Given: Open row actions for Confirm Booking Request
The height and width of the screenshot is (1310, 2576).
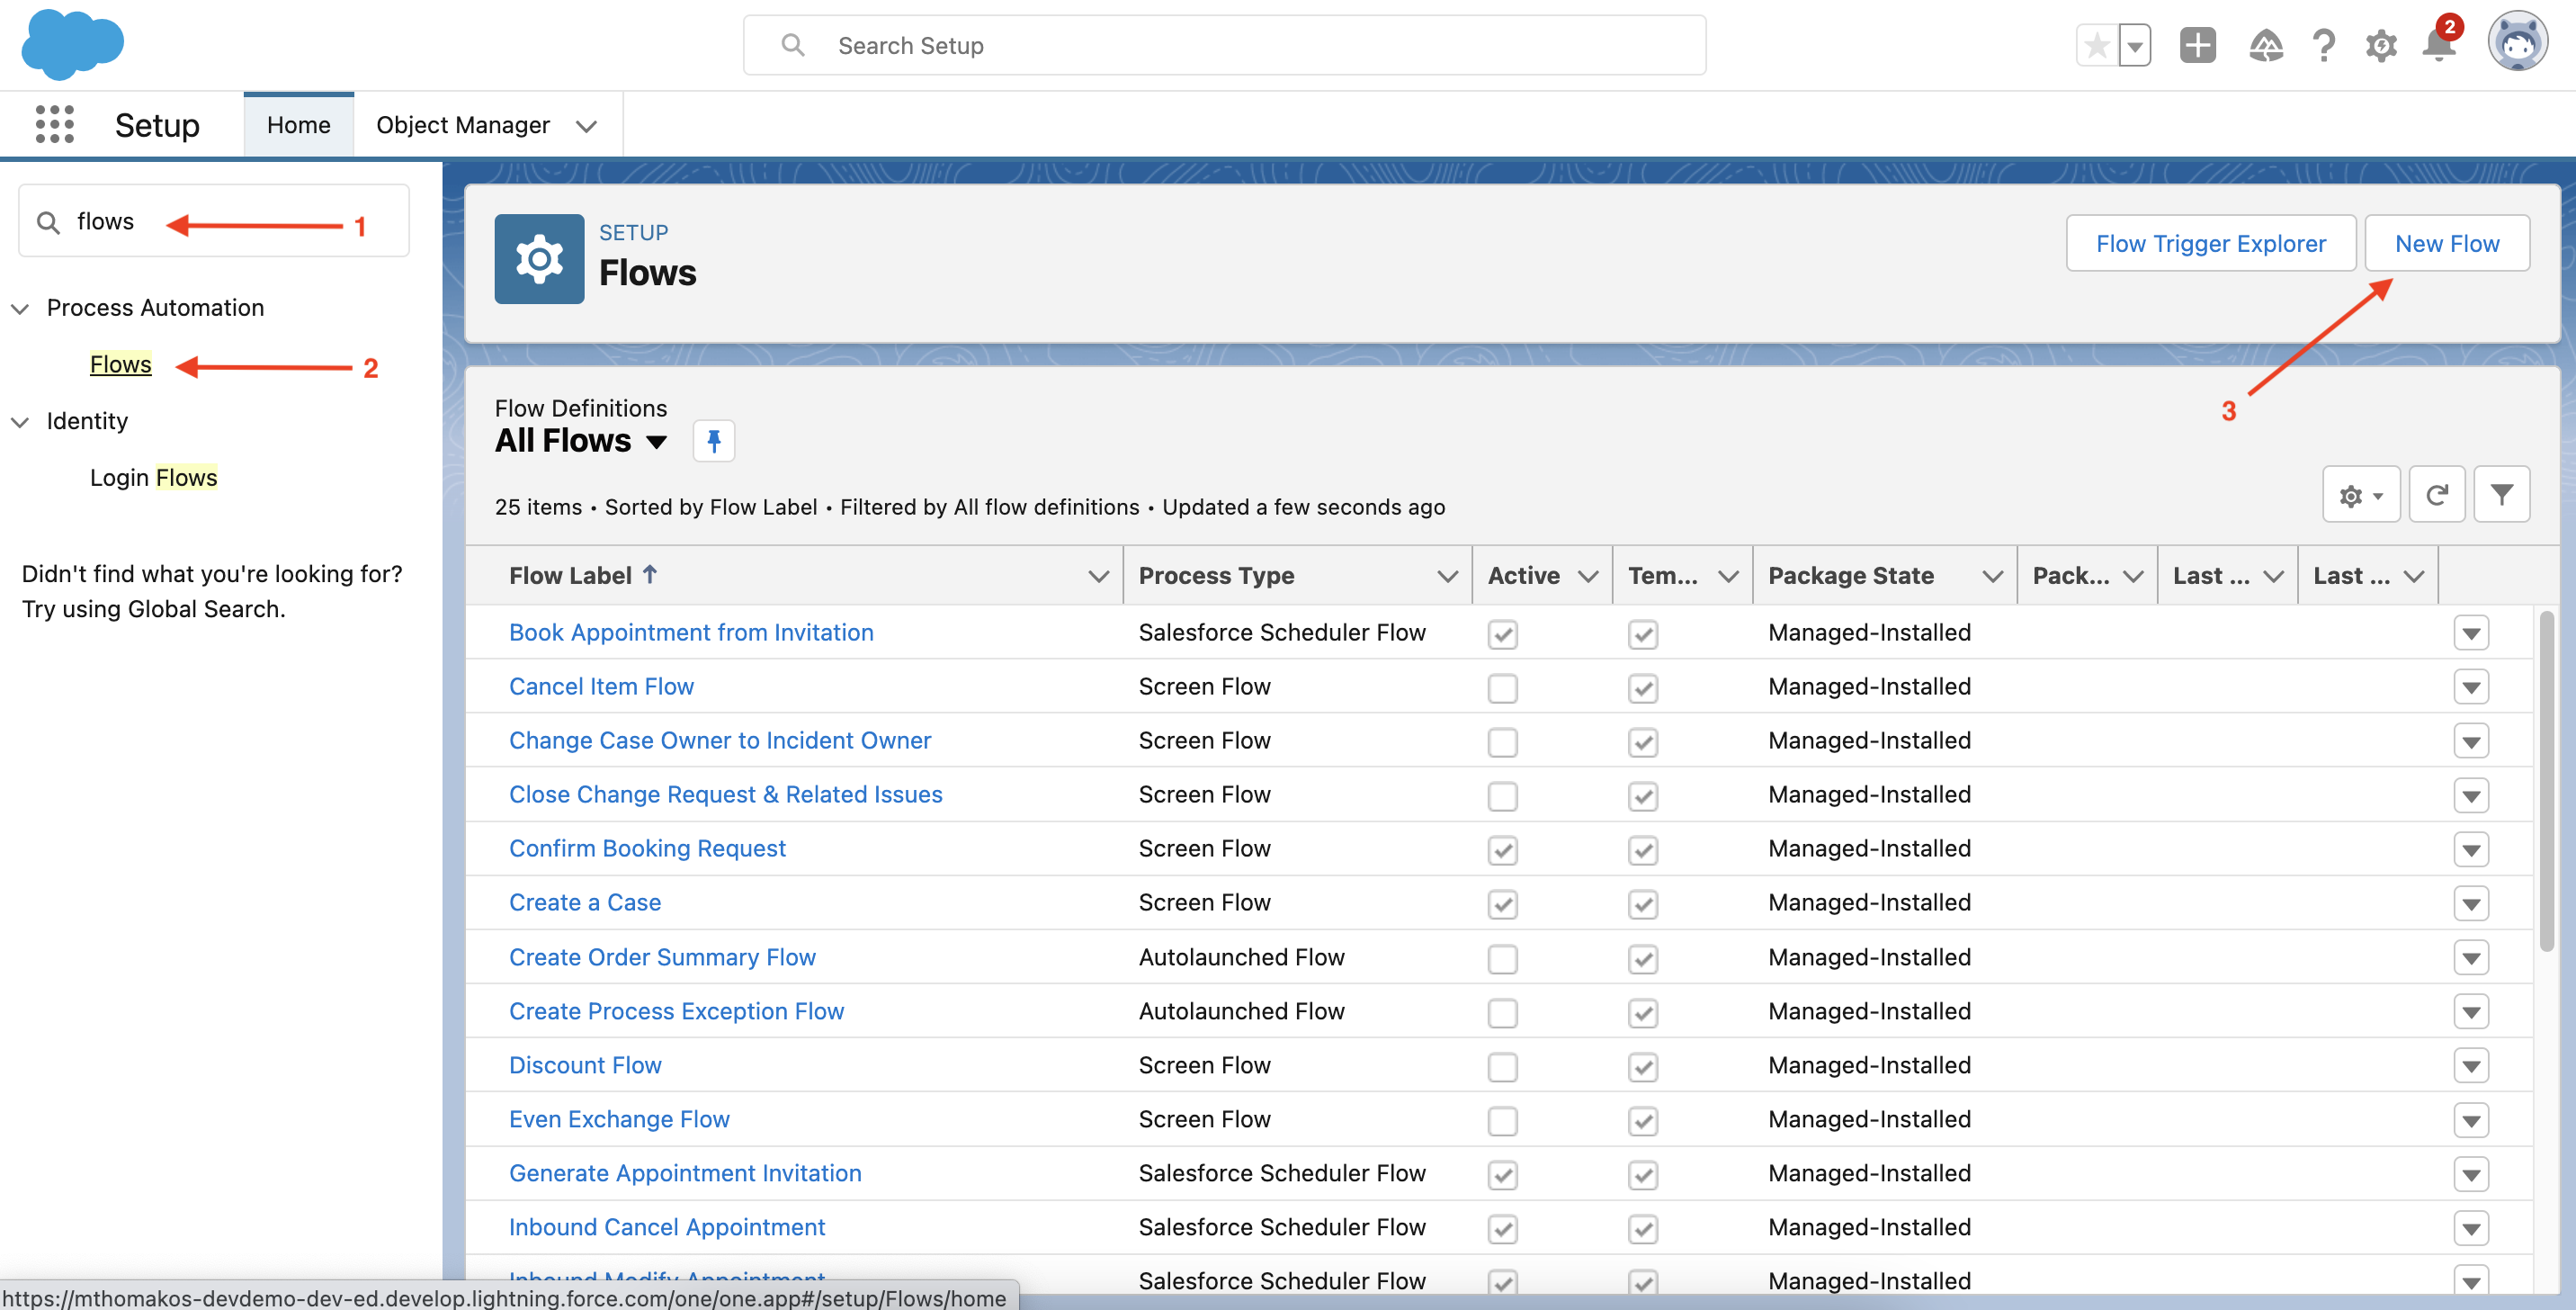Looking at the screenshot, I should (2470, 850).
